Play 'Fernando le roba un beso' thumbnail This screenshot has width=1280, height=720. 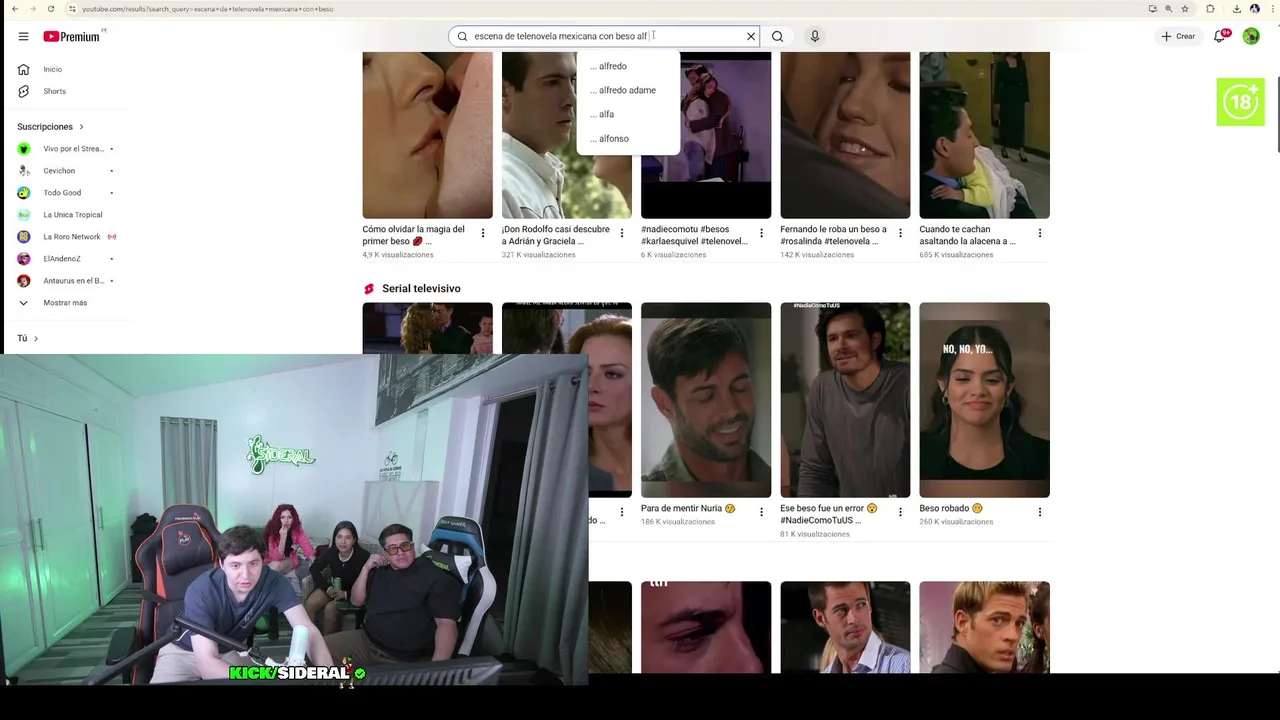point(845,135)
